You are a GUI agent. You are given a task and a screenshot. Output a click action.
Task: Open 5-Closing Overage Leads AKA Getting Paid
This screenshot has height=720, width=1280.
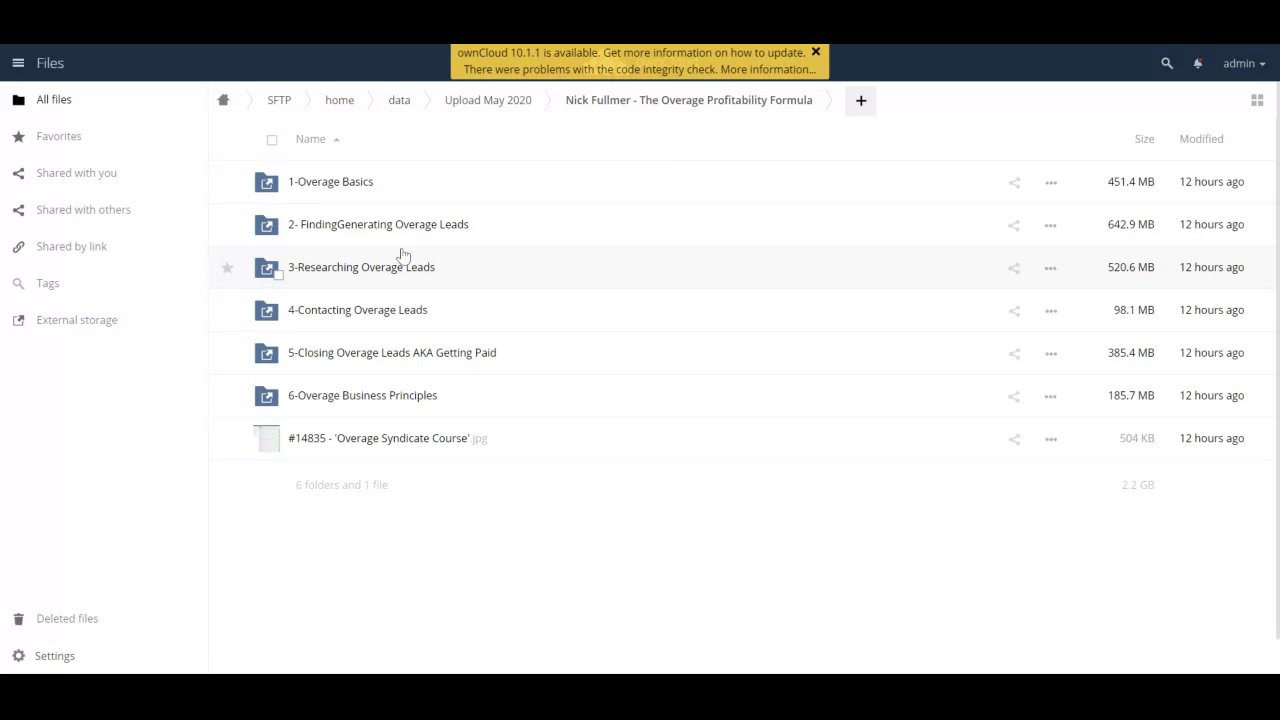[x=392, y=353]
